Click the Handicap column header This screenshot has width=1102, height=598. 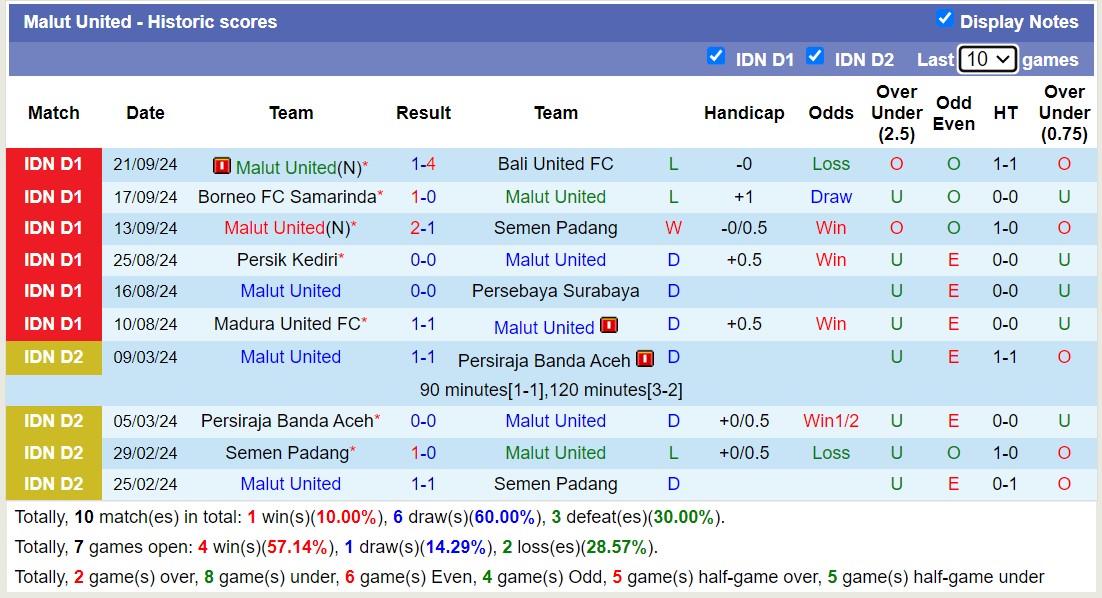(x=744, y=113)
